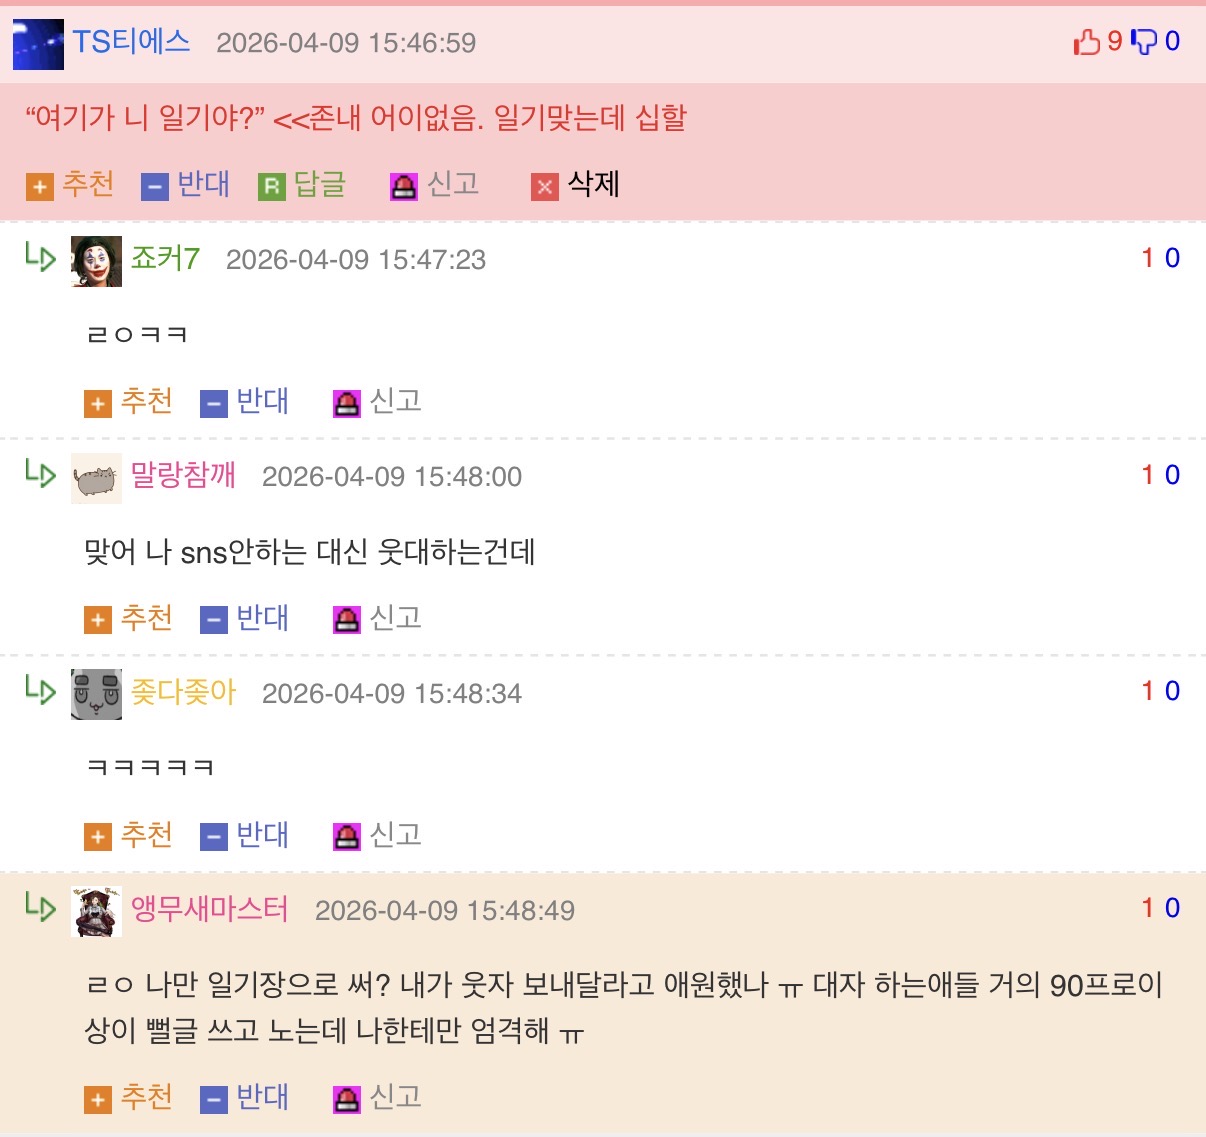The width and height of the screenshot is (1206, 1137).
Task: Click thumbs-up icon on TS티에스 comment
Action: click(1087, 42)
